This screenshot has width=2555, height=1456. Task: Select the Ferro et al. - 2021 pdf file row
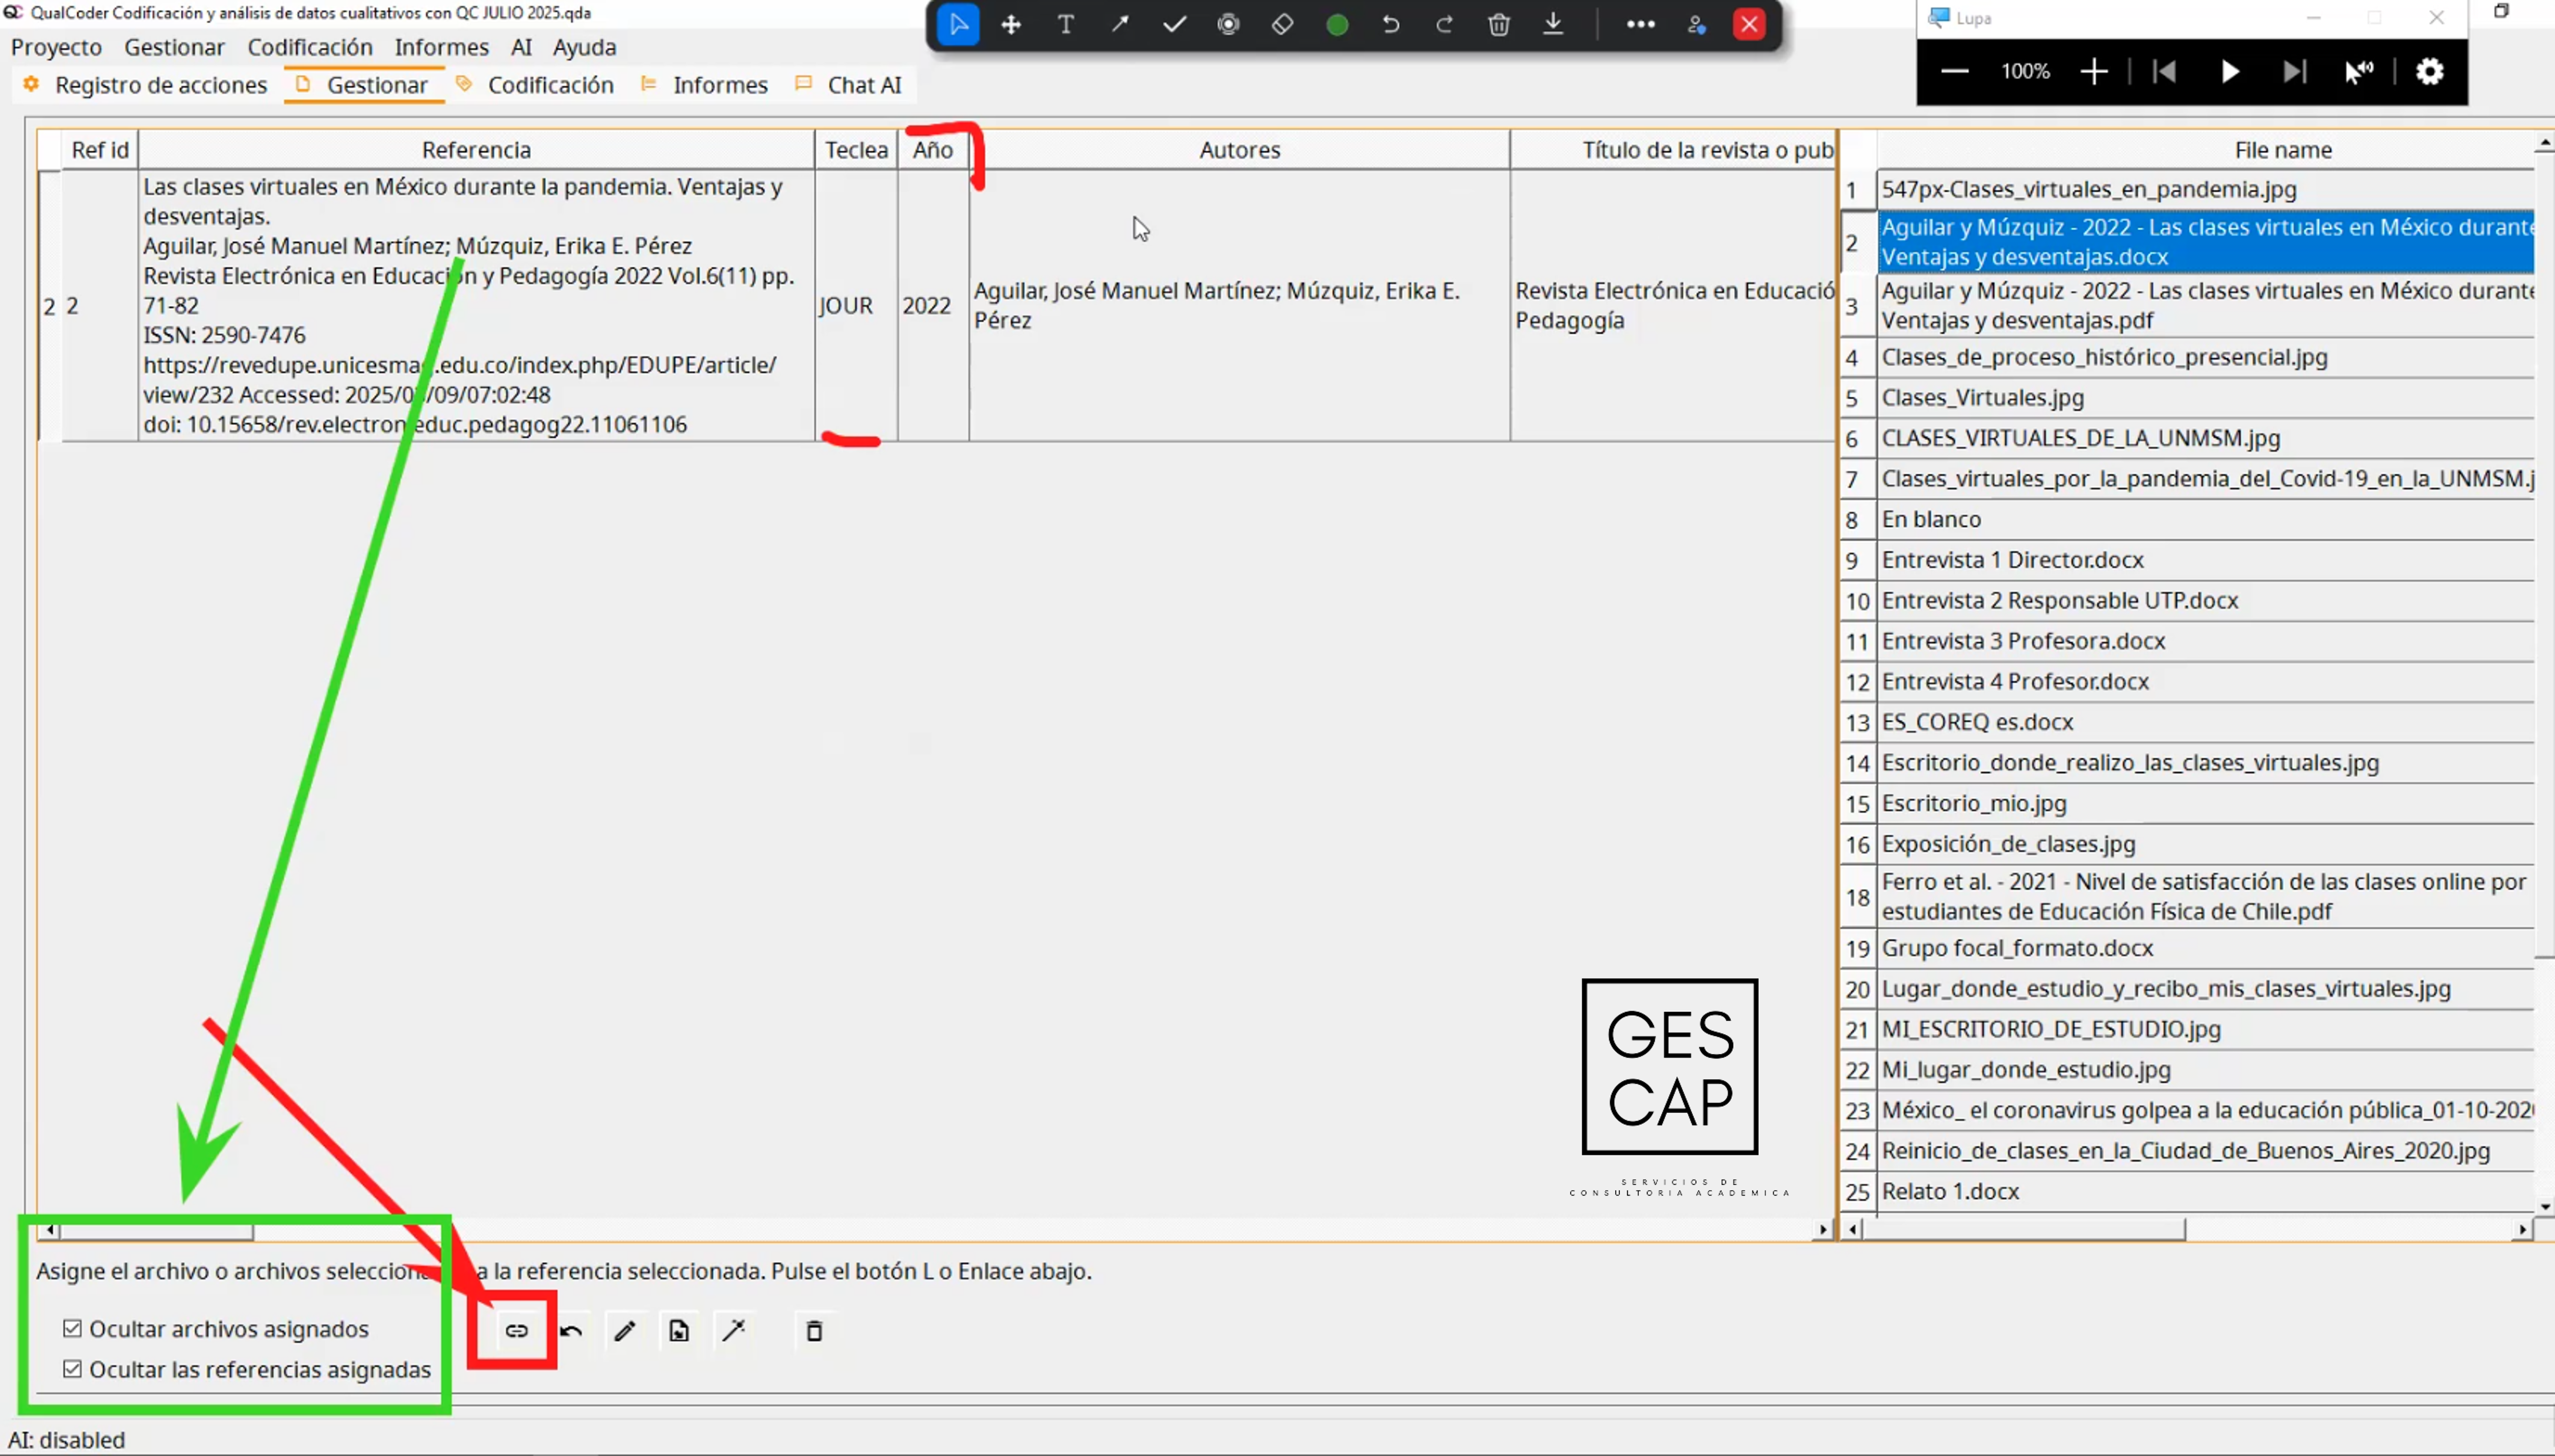pos(2205,896)
